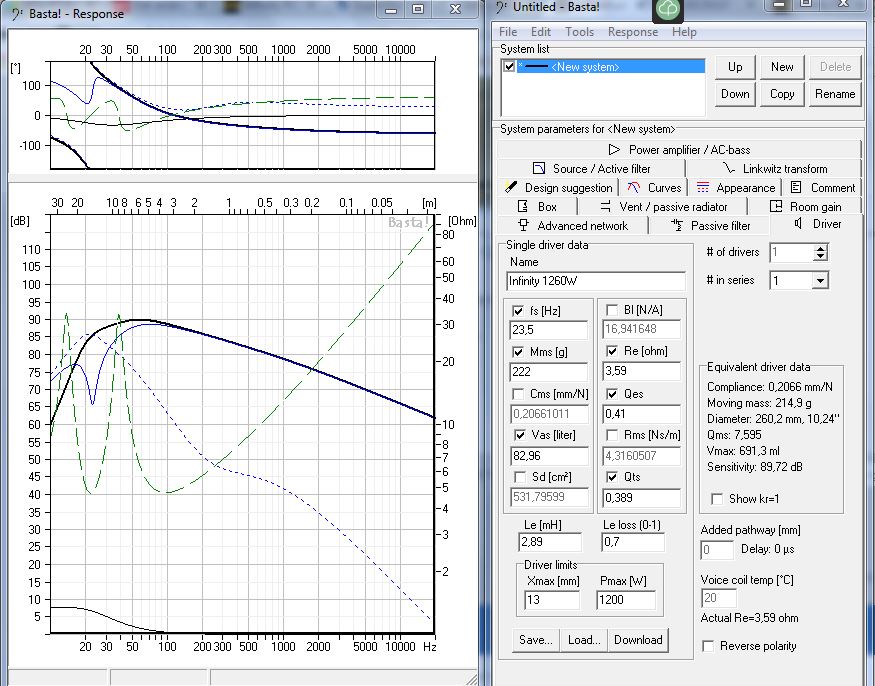Screen dimensions: 875x686
Task: Switch to the Source / Active filter tab
Action: pos(590,169)
